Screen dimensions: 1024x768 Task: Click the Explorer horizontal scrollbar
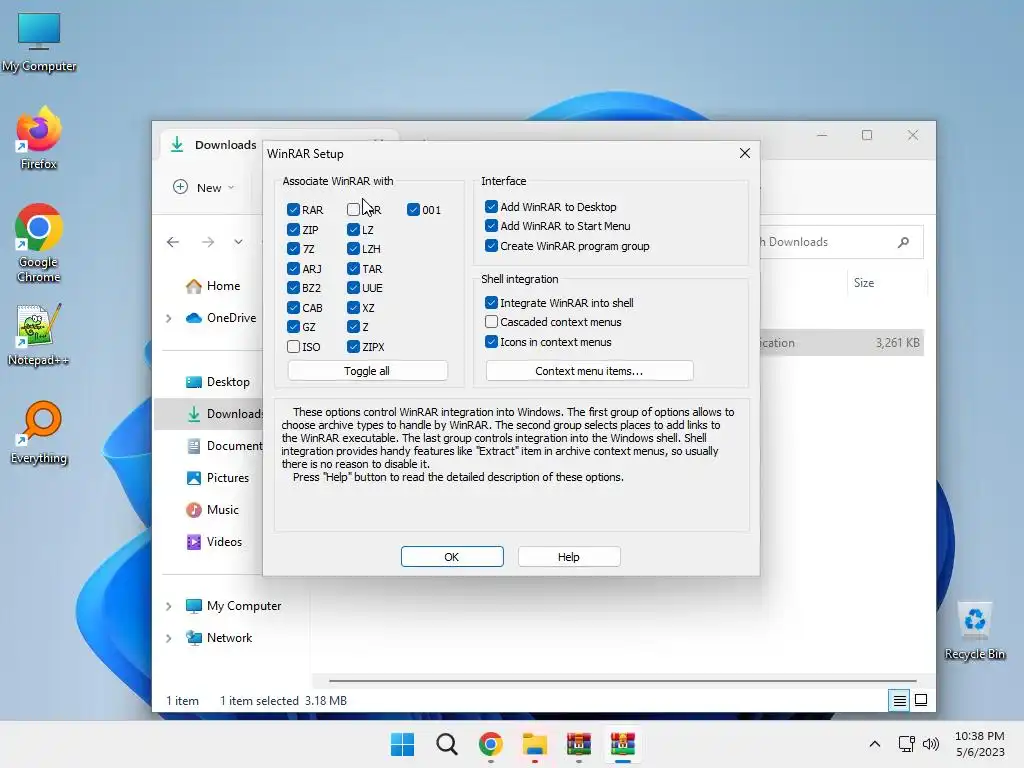click(x=622, y=680)
